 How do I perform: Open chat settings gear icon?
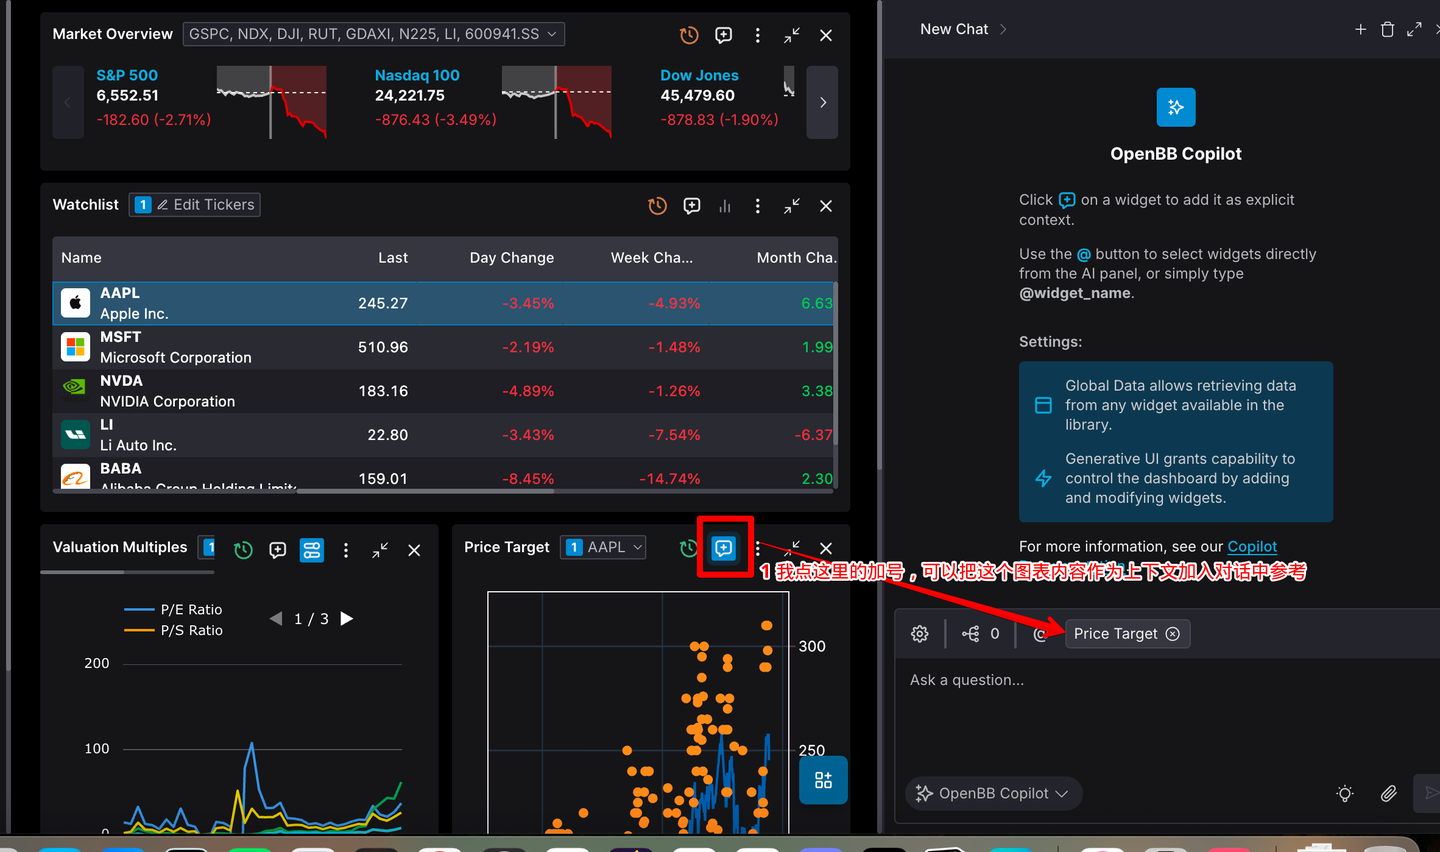coord(920,634)
